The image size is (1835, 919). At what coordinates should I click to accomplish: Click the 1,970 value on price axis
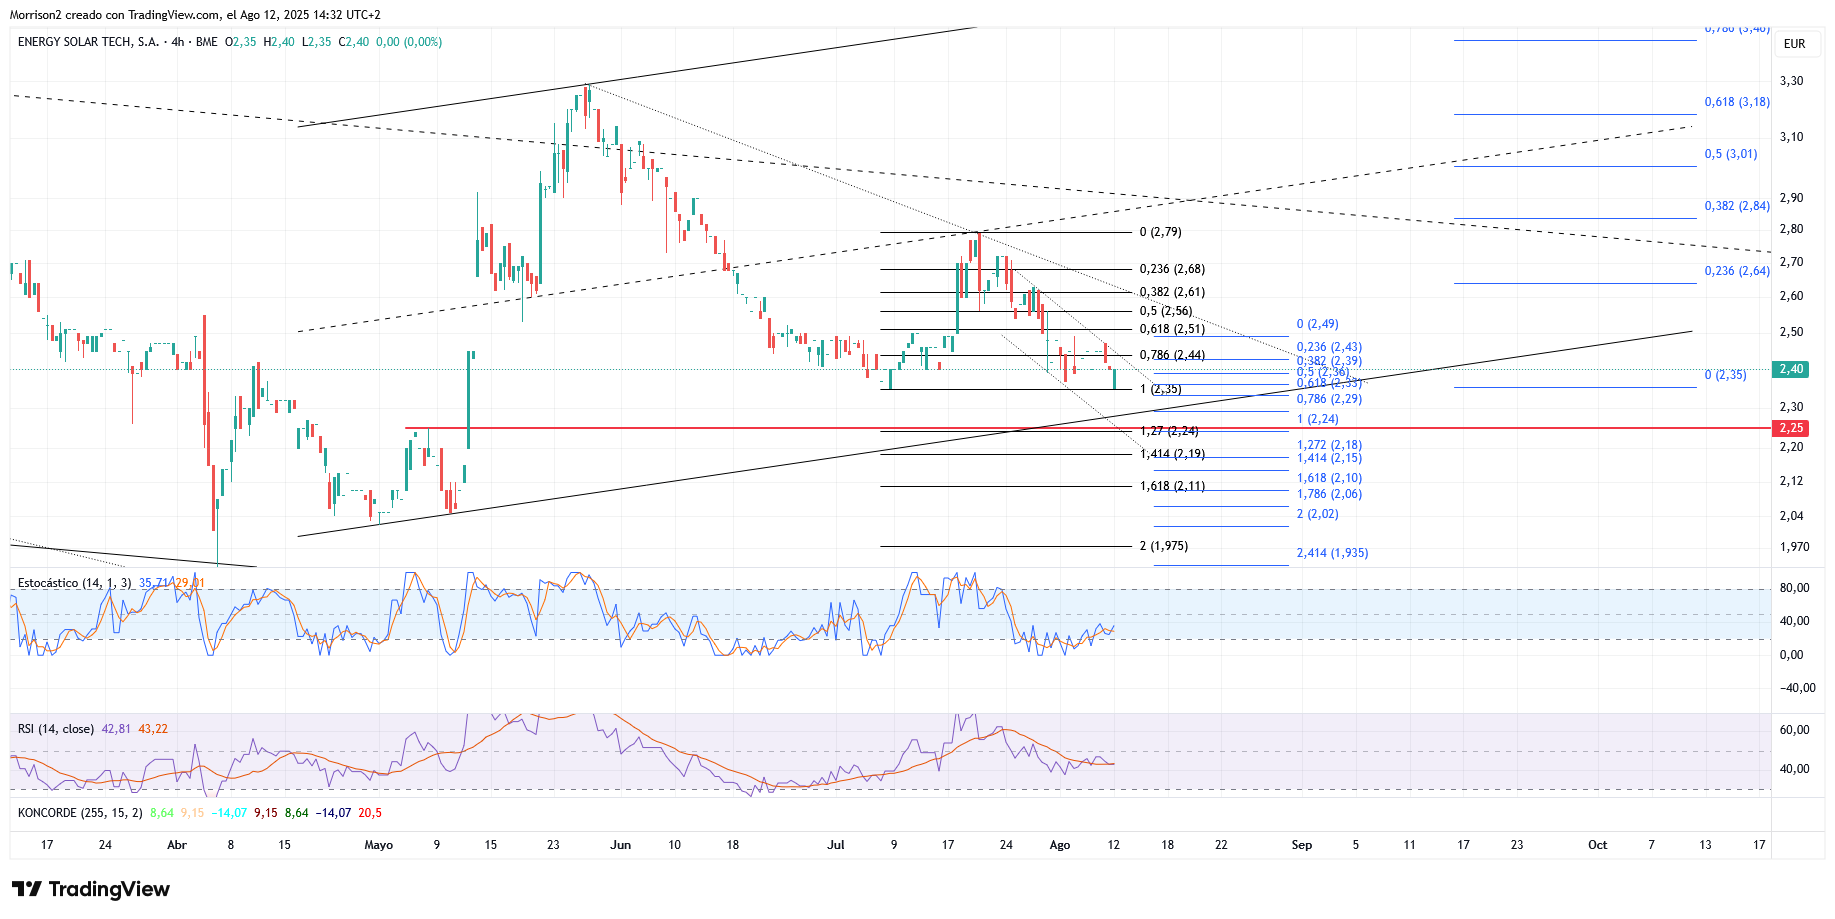(1794, 547)
